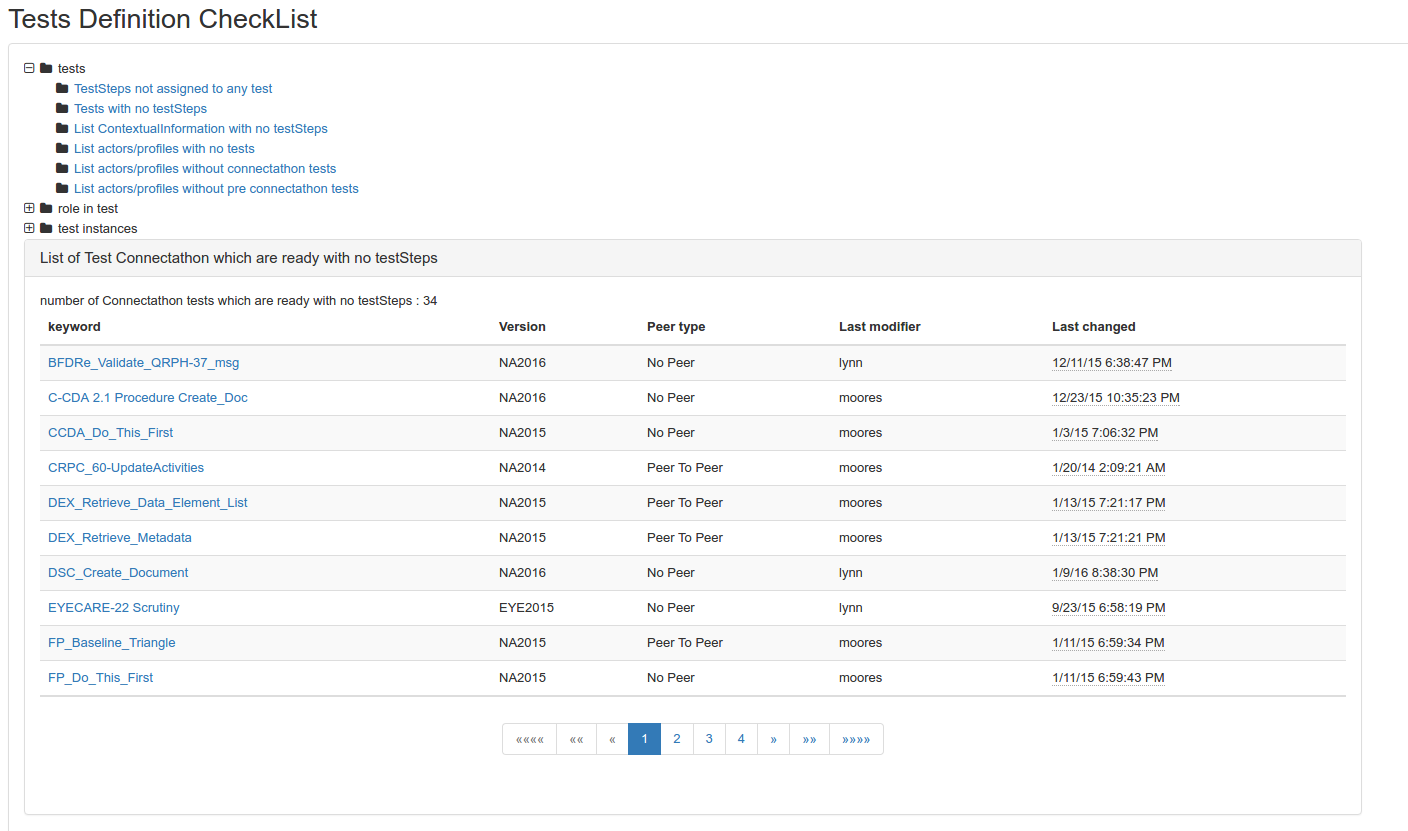Image resolution: width=1408 pixels, height=831 pixels.
Task: Click the single-arrow next page button
Action: (773, 739)
